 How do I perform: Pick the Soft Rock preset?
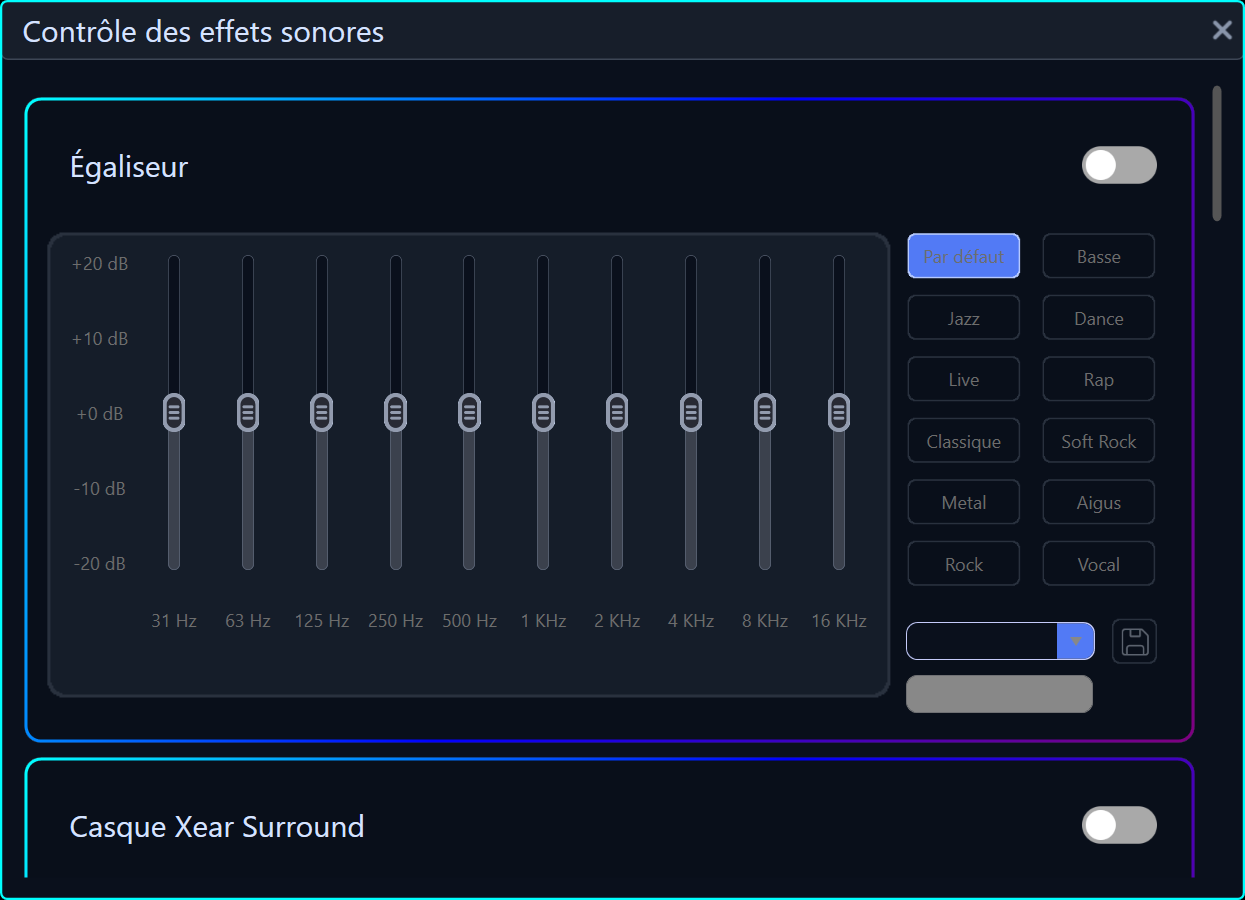(1098, 441)
